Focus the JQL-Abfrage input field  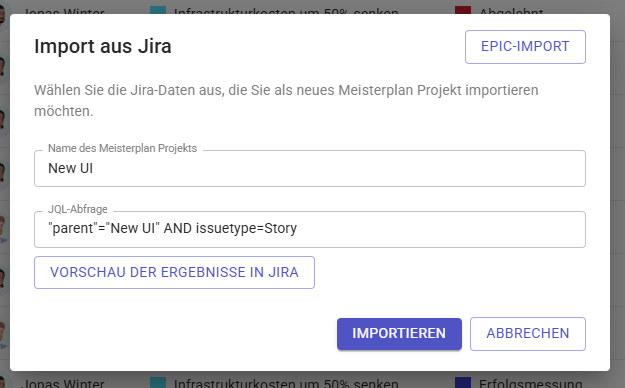pos(310,229)
